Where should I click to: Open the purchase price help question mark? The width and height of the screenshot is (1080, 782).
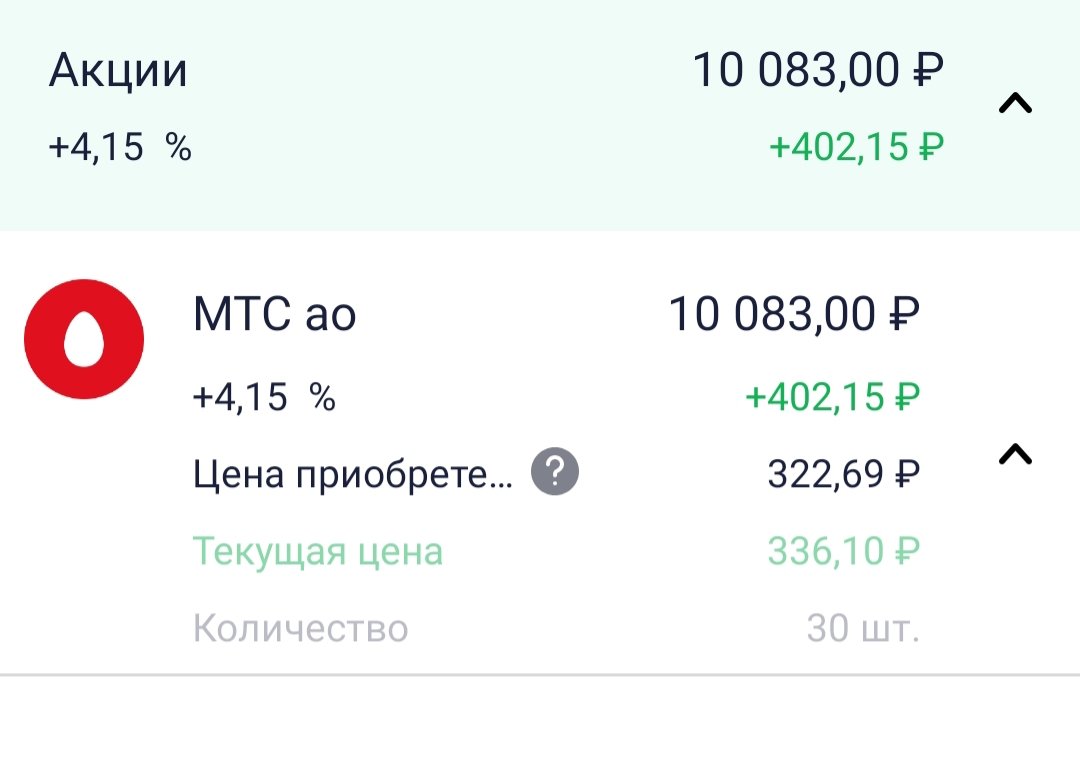coord(555,473)
